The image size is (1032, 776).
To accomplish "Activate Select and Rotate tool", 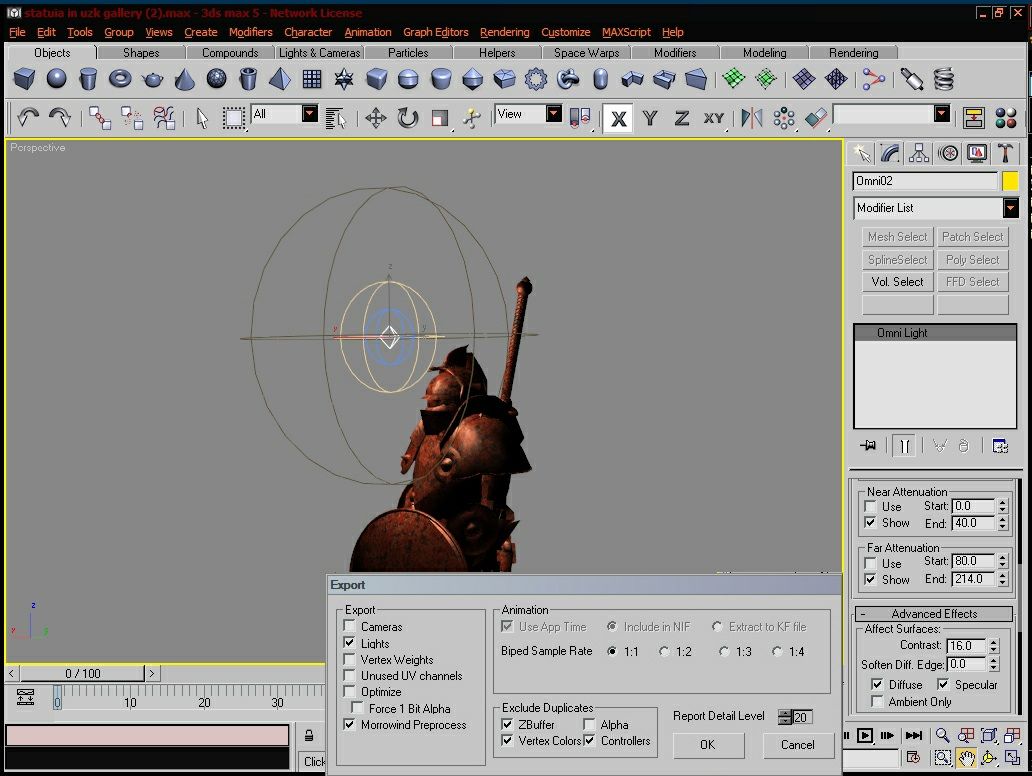I will click(x=408, y=118).
